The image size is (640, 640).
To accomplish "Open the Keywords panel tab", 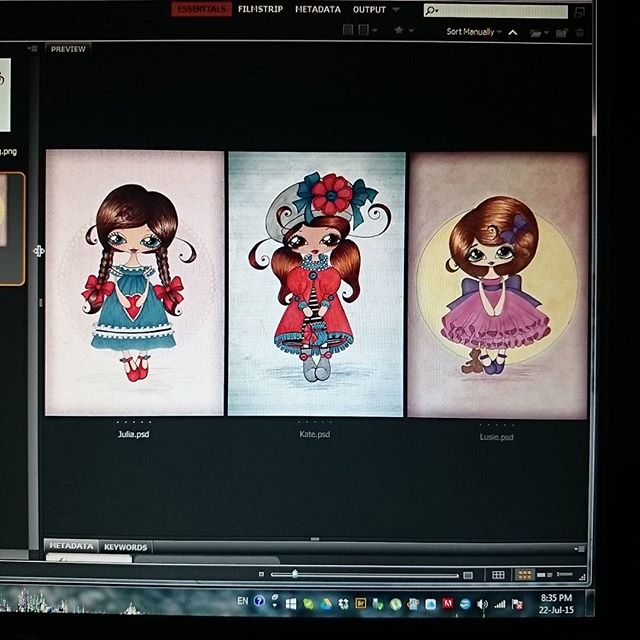I will (x=125, y=547).
